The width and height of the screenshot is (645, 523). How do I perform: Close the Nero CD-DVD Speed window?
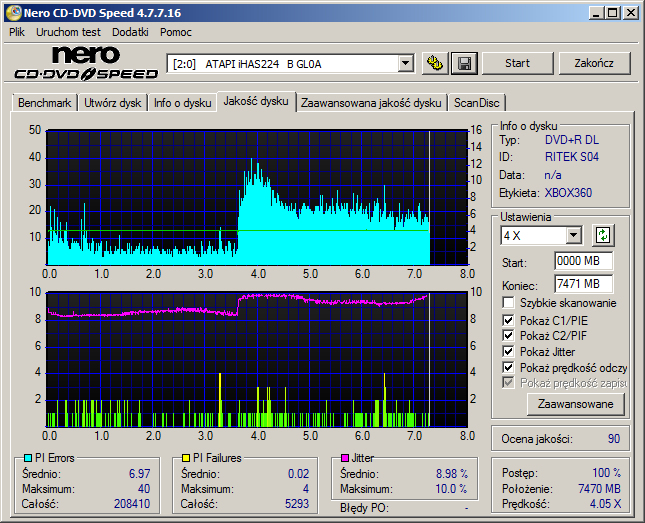click(631, 13)
